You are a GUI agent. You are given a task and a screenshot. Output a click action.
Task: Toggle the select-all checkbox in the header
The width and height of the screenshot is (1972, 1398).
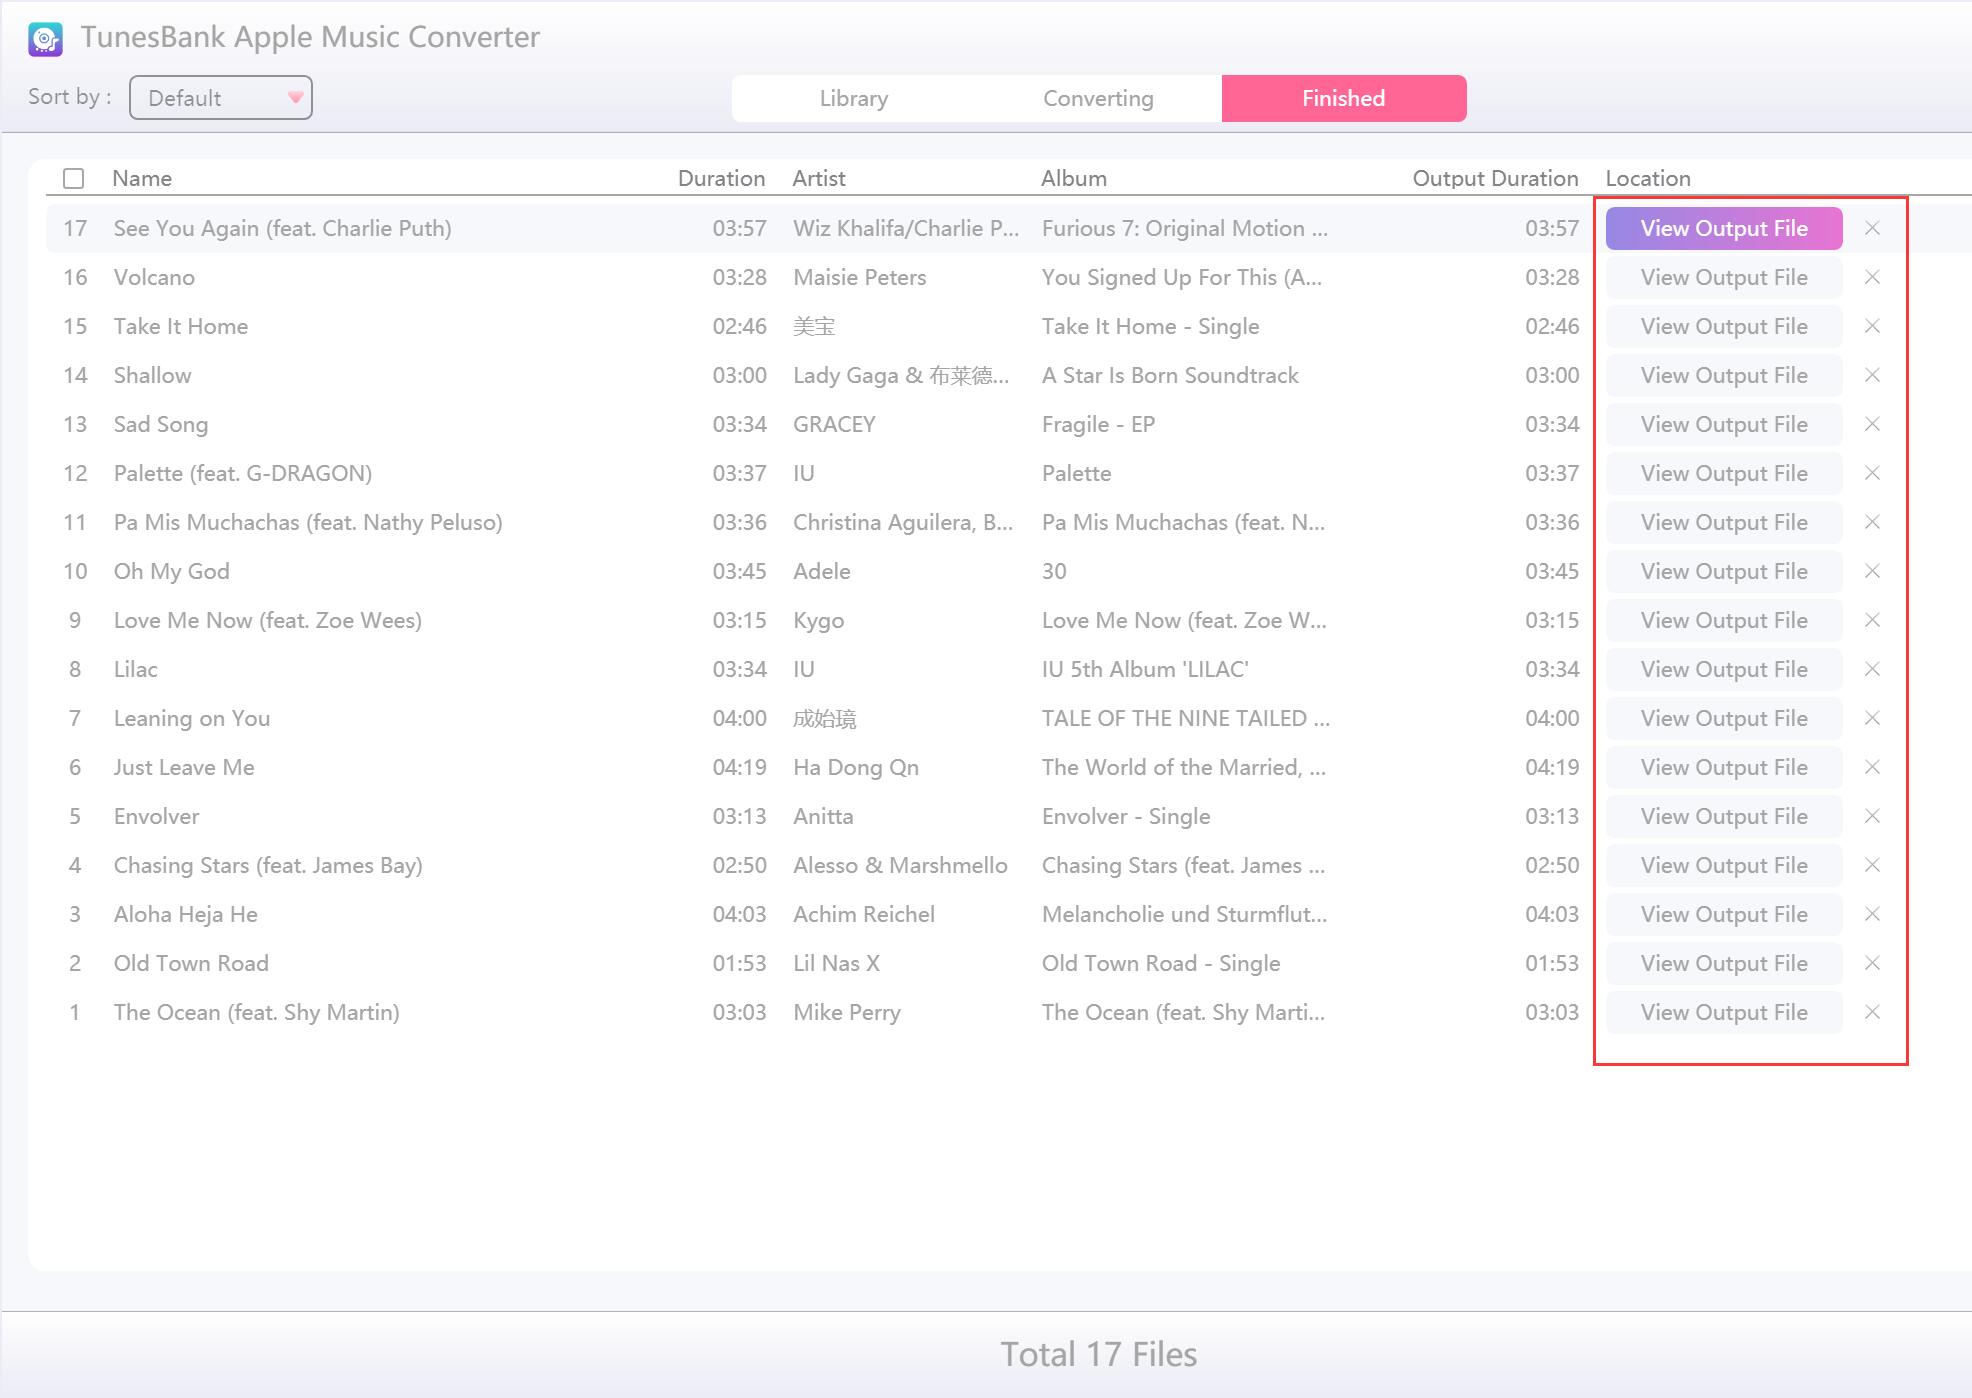[x=73, y=178]
